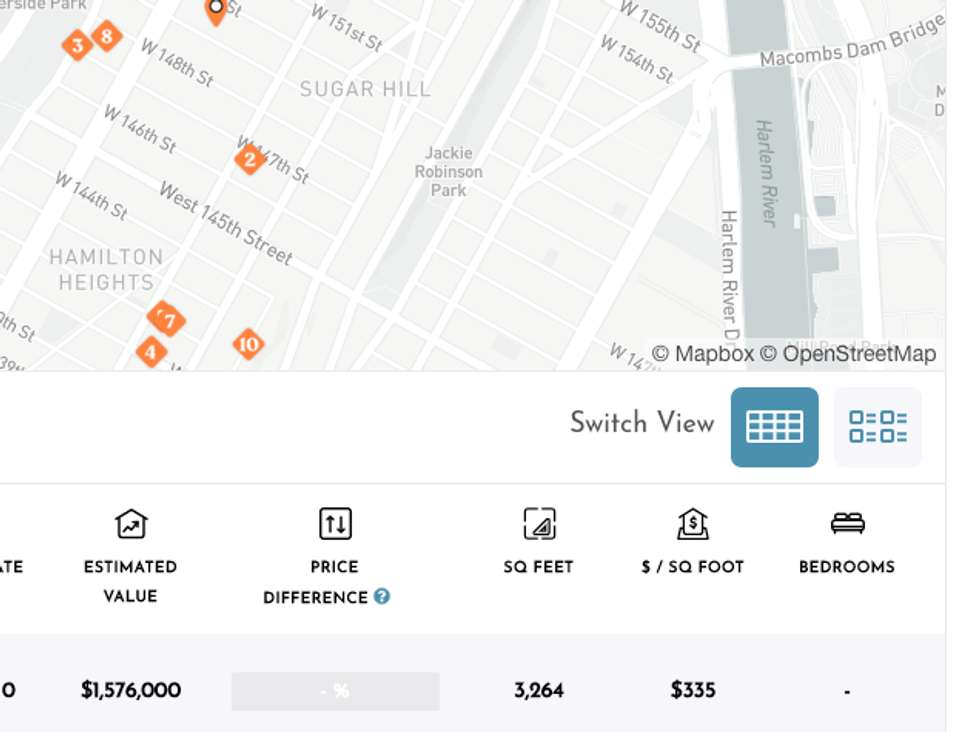The width and height of the screenshot is (980, 732).
Task: Sort by Bedrooms column header
Action: tap(846, 567)
